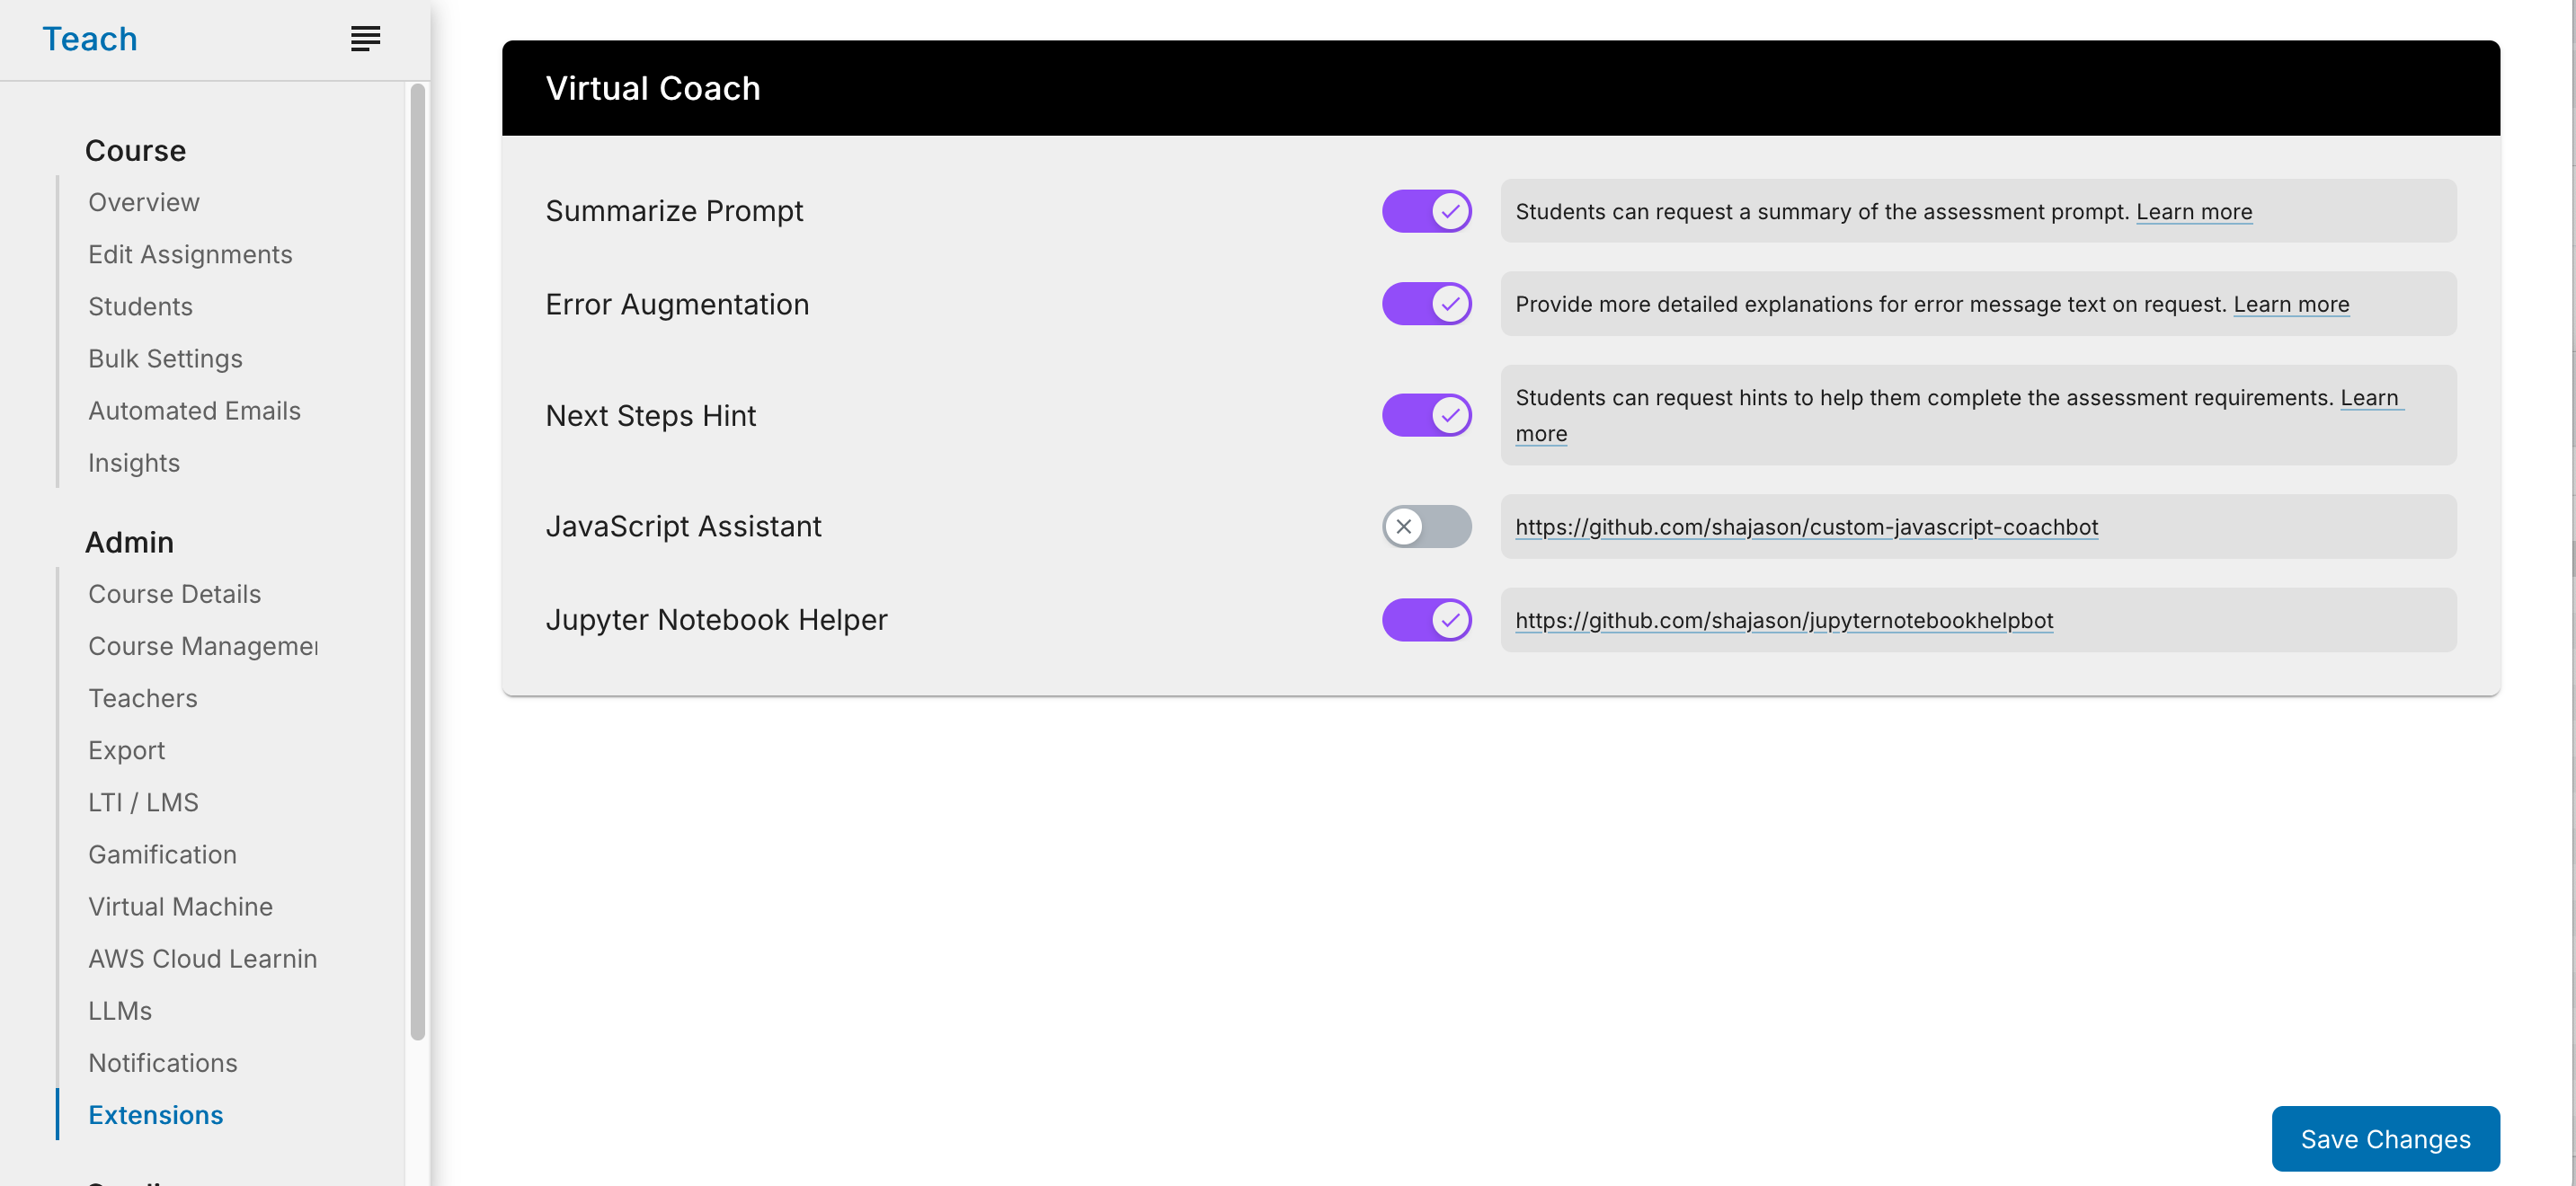The image size is (2576, 1186).
Task: Disable the Next Steps Hint feature
Action: (1426, 414)
